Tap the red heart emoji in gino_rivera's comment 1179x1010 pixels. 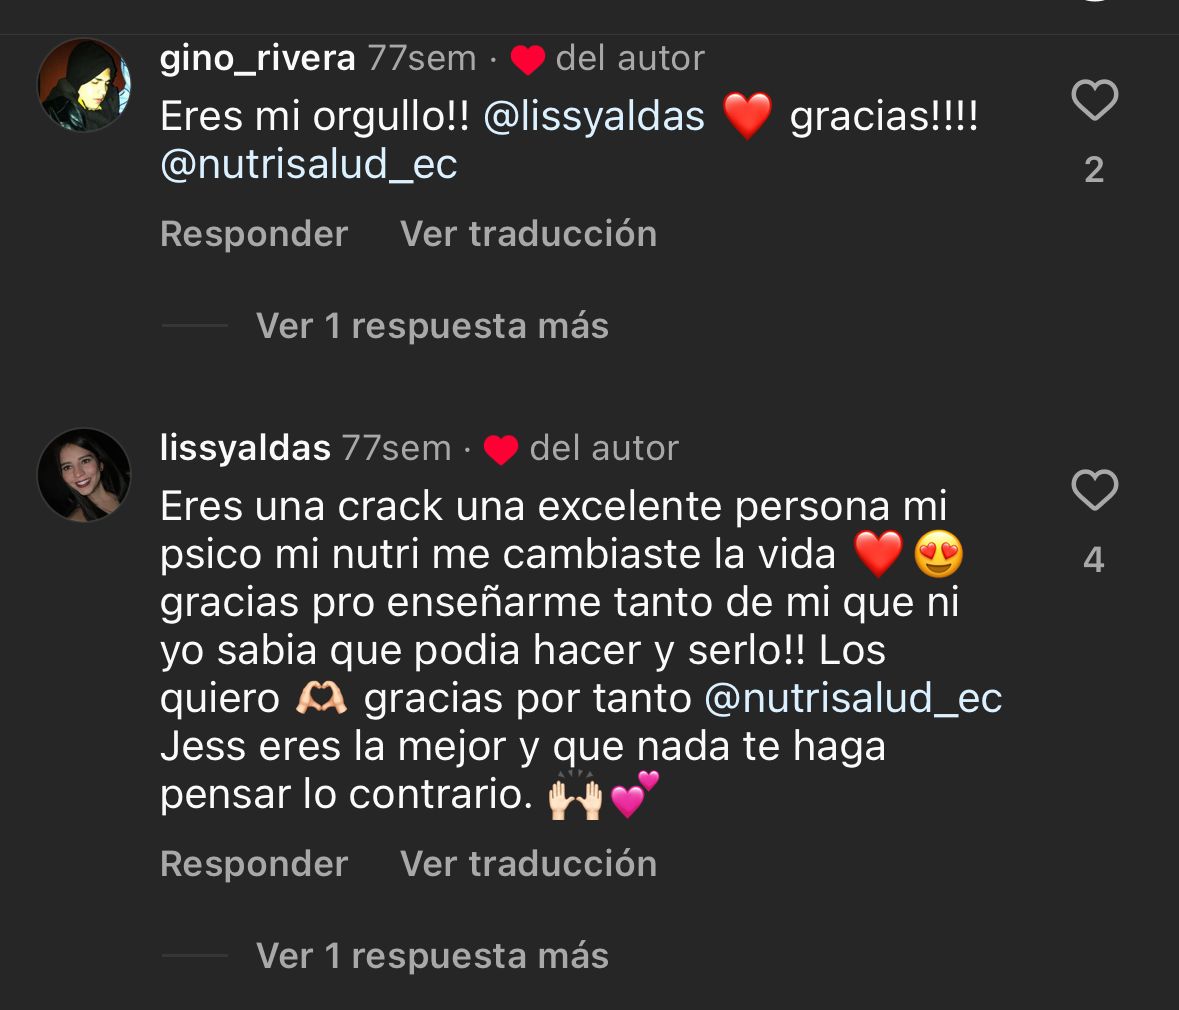pos(747,117)
